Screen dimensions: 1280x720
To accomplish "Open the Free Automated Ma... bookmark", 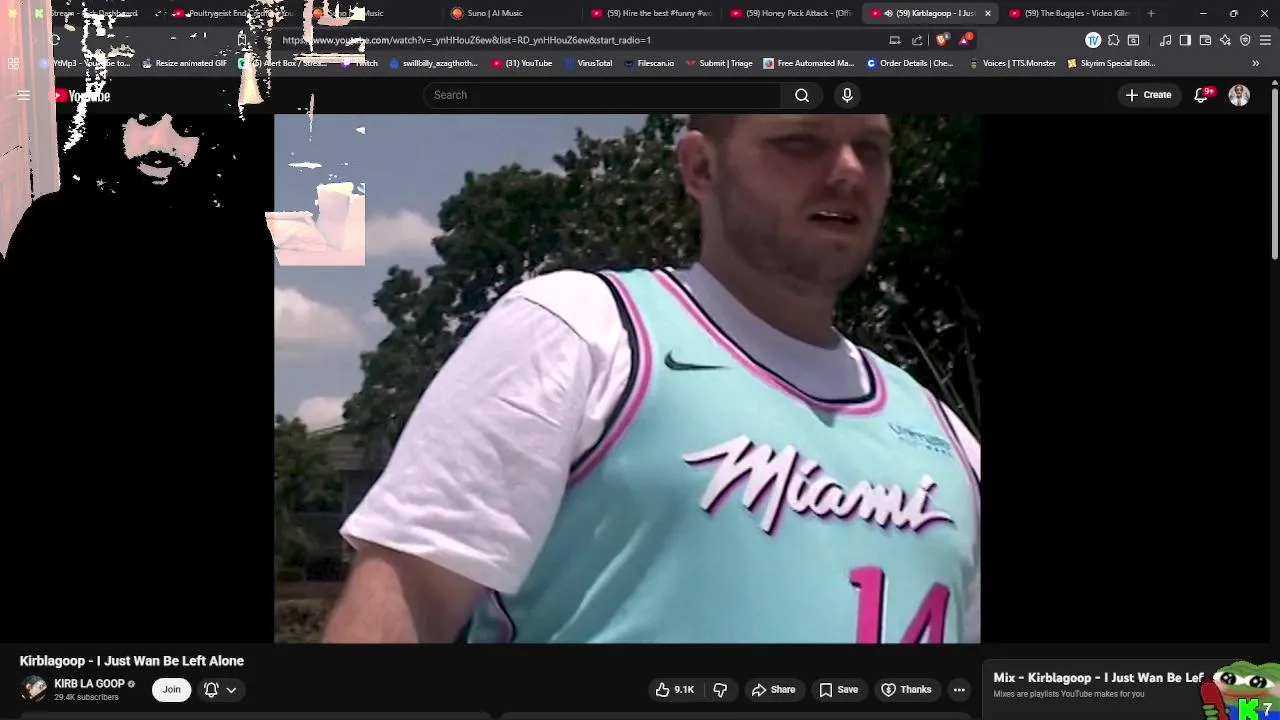I will coord(809,63).
